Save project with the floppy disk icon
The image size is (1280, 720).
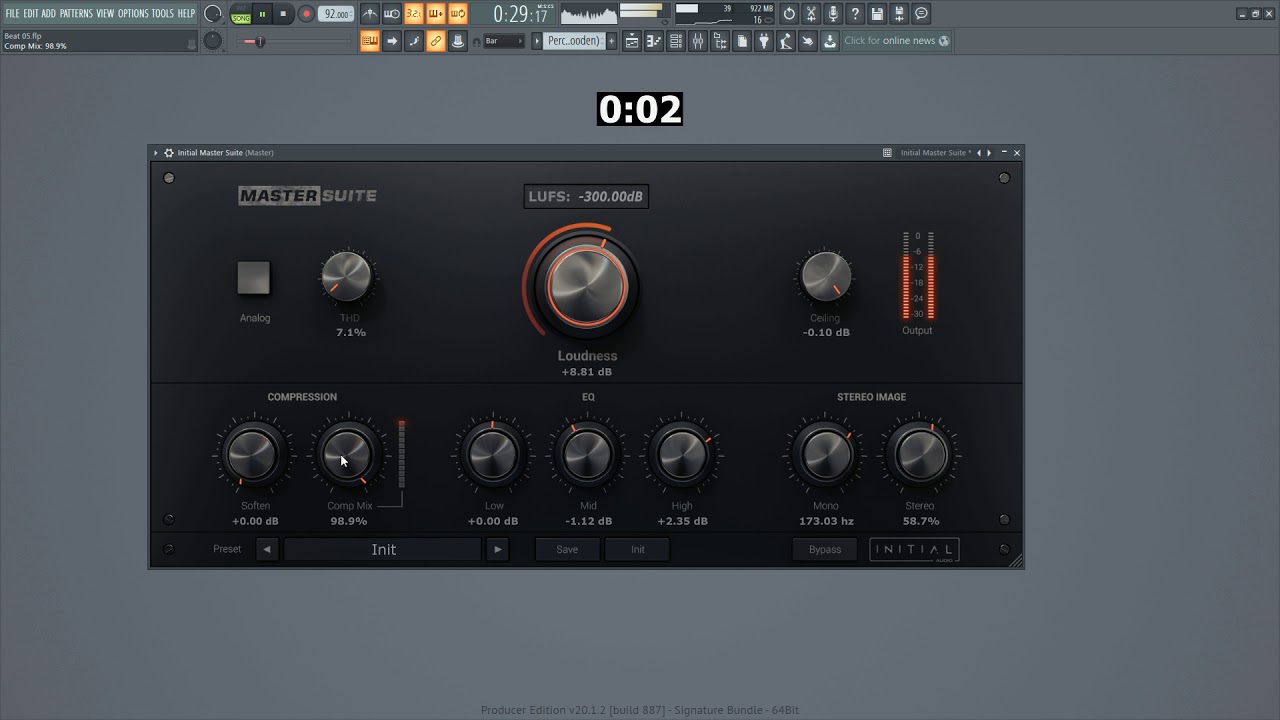click(x=877, y=14)
